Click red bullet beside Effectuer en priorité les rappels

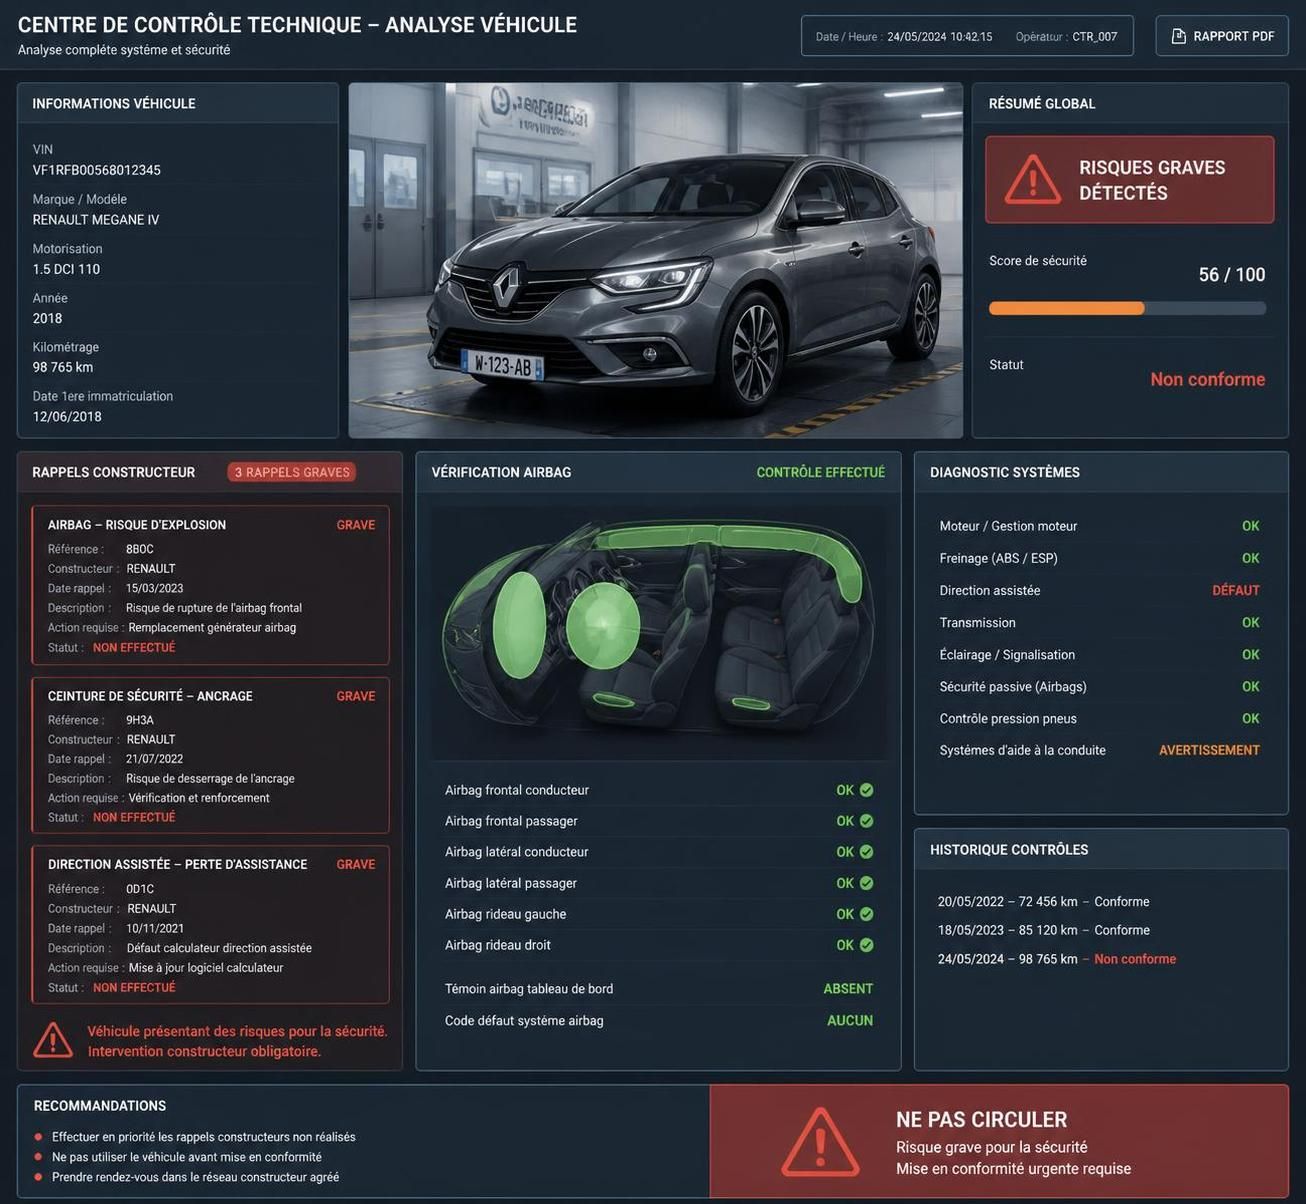click(x=38, y=1137)
